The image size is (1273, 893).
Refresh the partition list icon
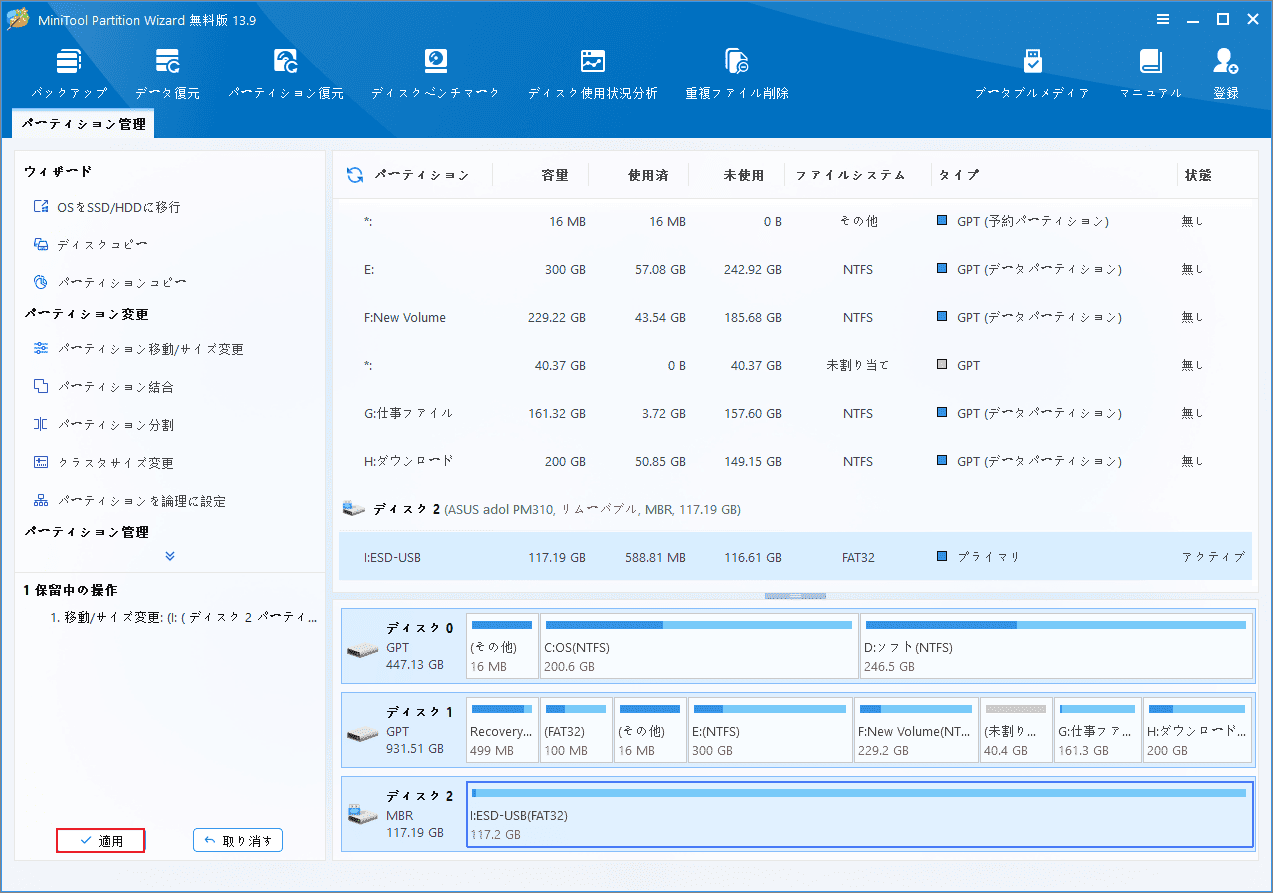tap(355, 175)
